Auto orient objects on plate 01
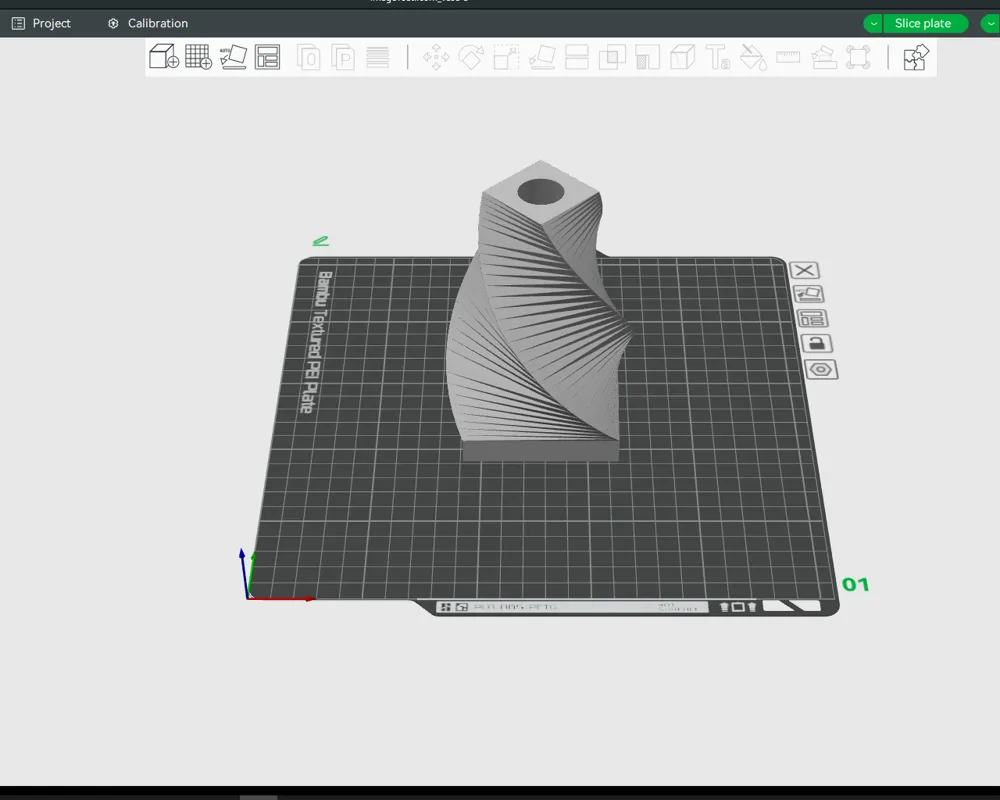 (x=808, y=294)
